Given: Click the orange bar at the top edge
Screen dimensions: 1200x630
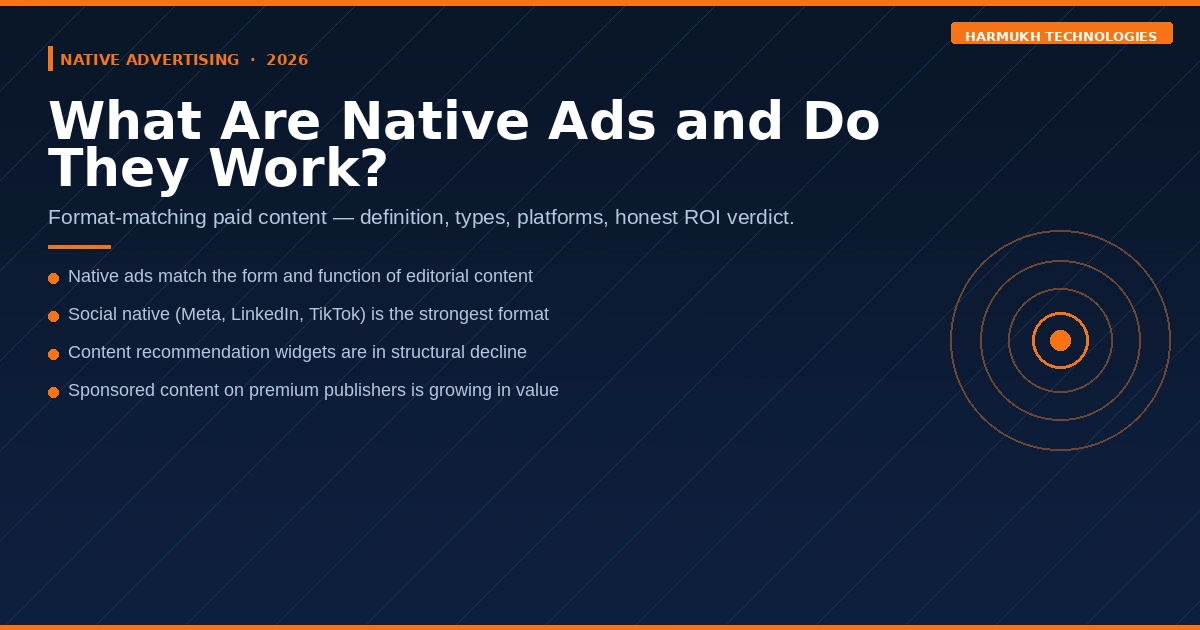Looking at the screenshot, I should coord(600,3).
